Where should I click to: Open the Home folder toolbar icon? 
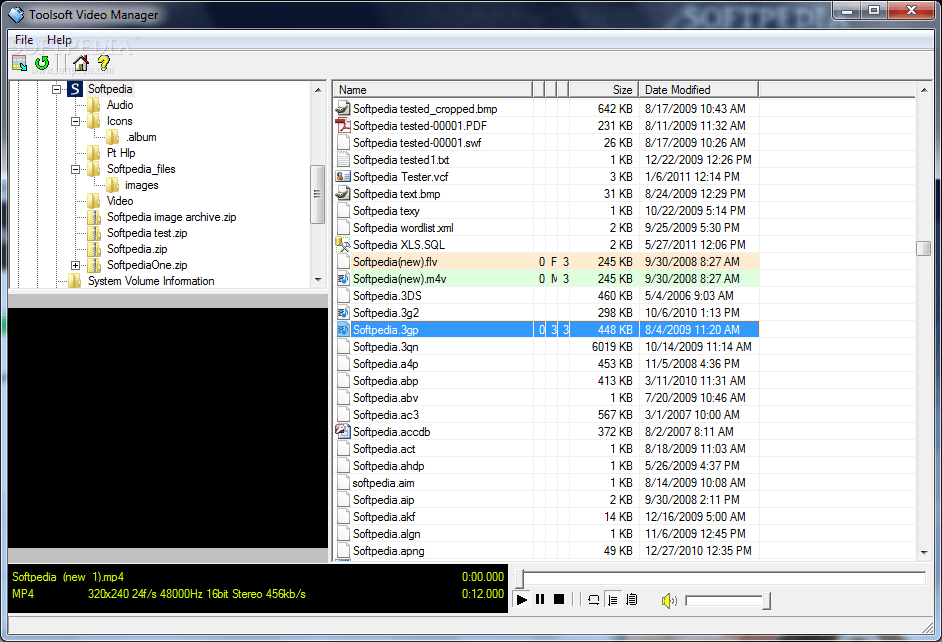[x=80, y=63]
